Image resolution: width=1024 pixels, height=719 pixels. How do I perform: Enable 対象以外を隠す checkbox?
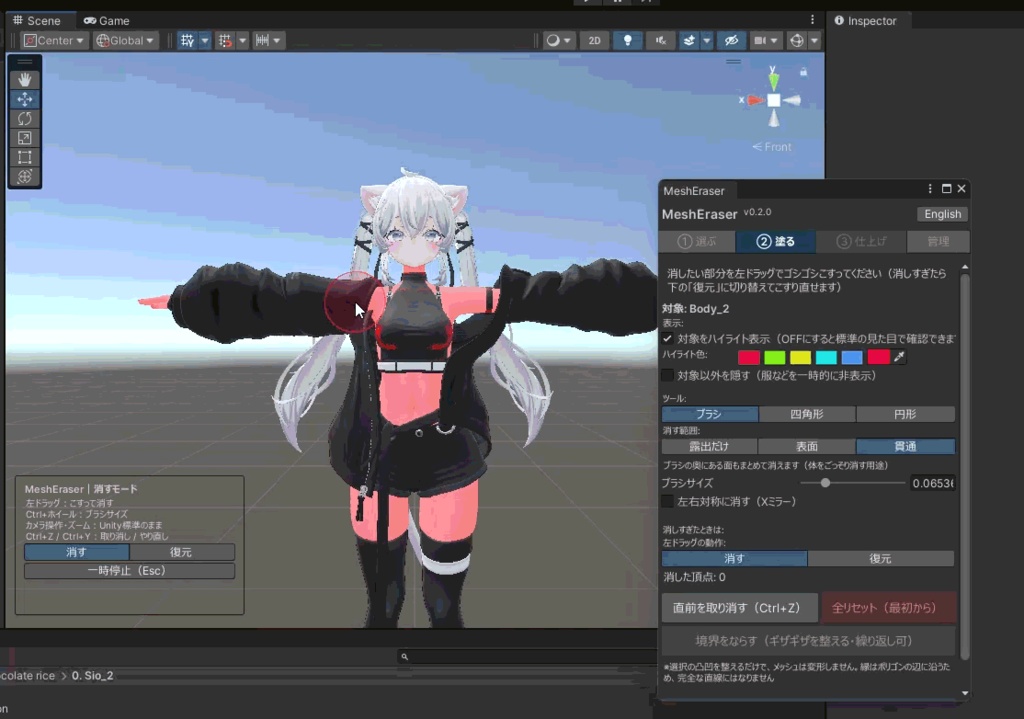pyautogui.click(x=667, y=375)
